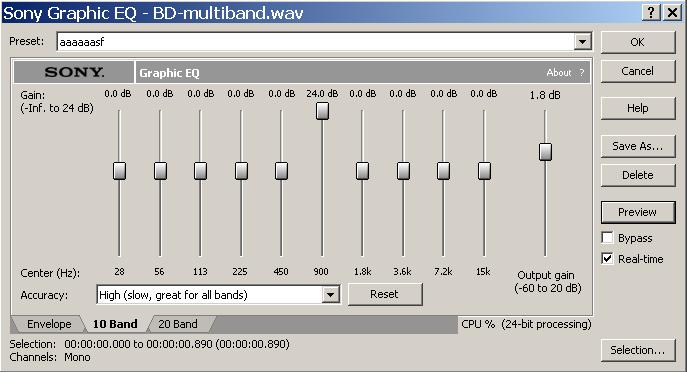Click the selection time range text
The width and height of the screenshot is (687, 372).
click(x=177, y=344)
